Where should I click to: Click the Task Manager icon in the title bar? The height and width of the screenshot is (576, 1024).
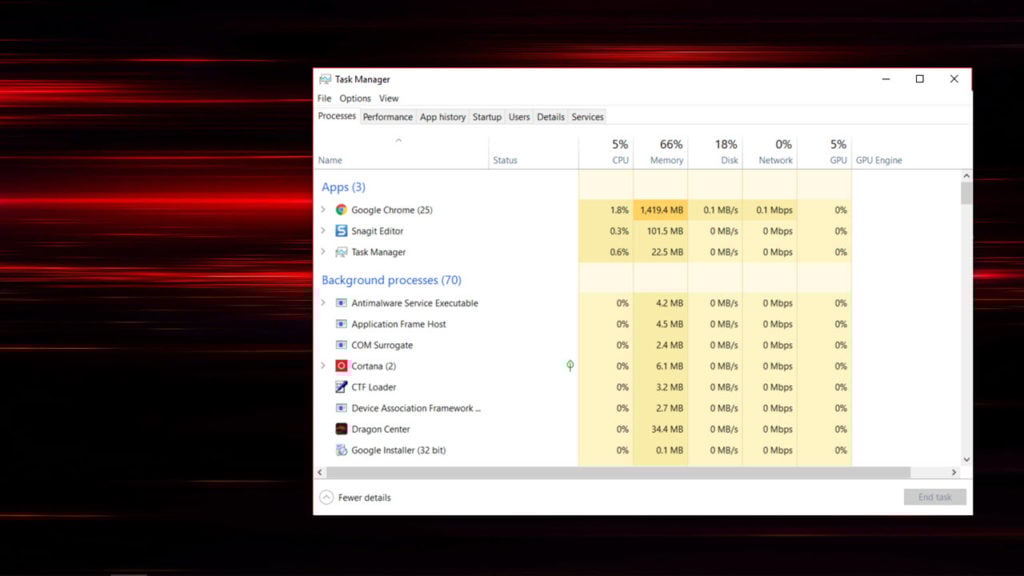tap(324, 78)
